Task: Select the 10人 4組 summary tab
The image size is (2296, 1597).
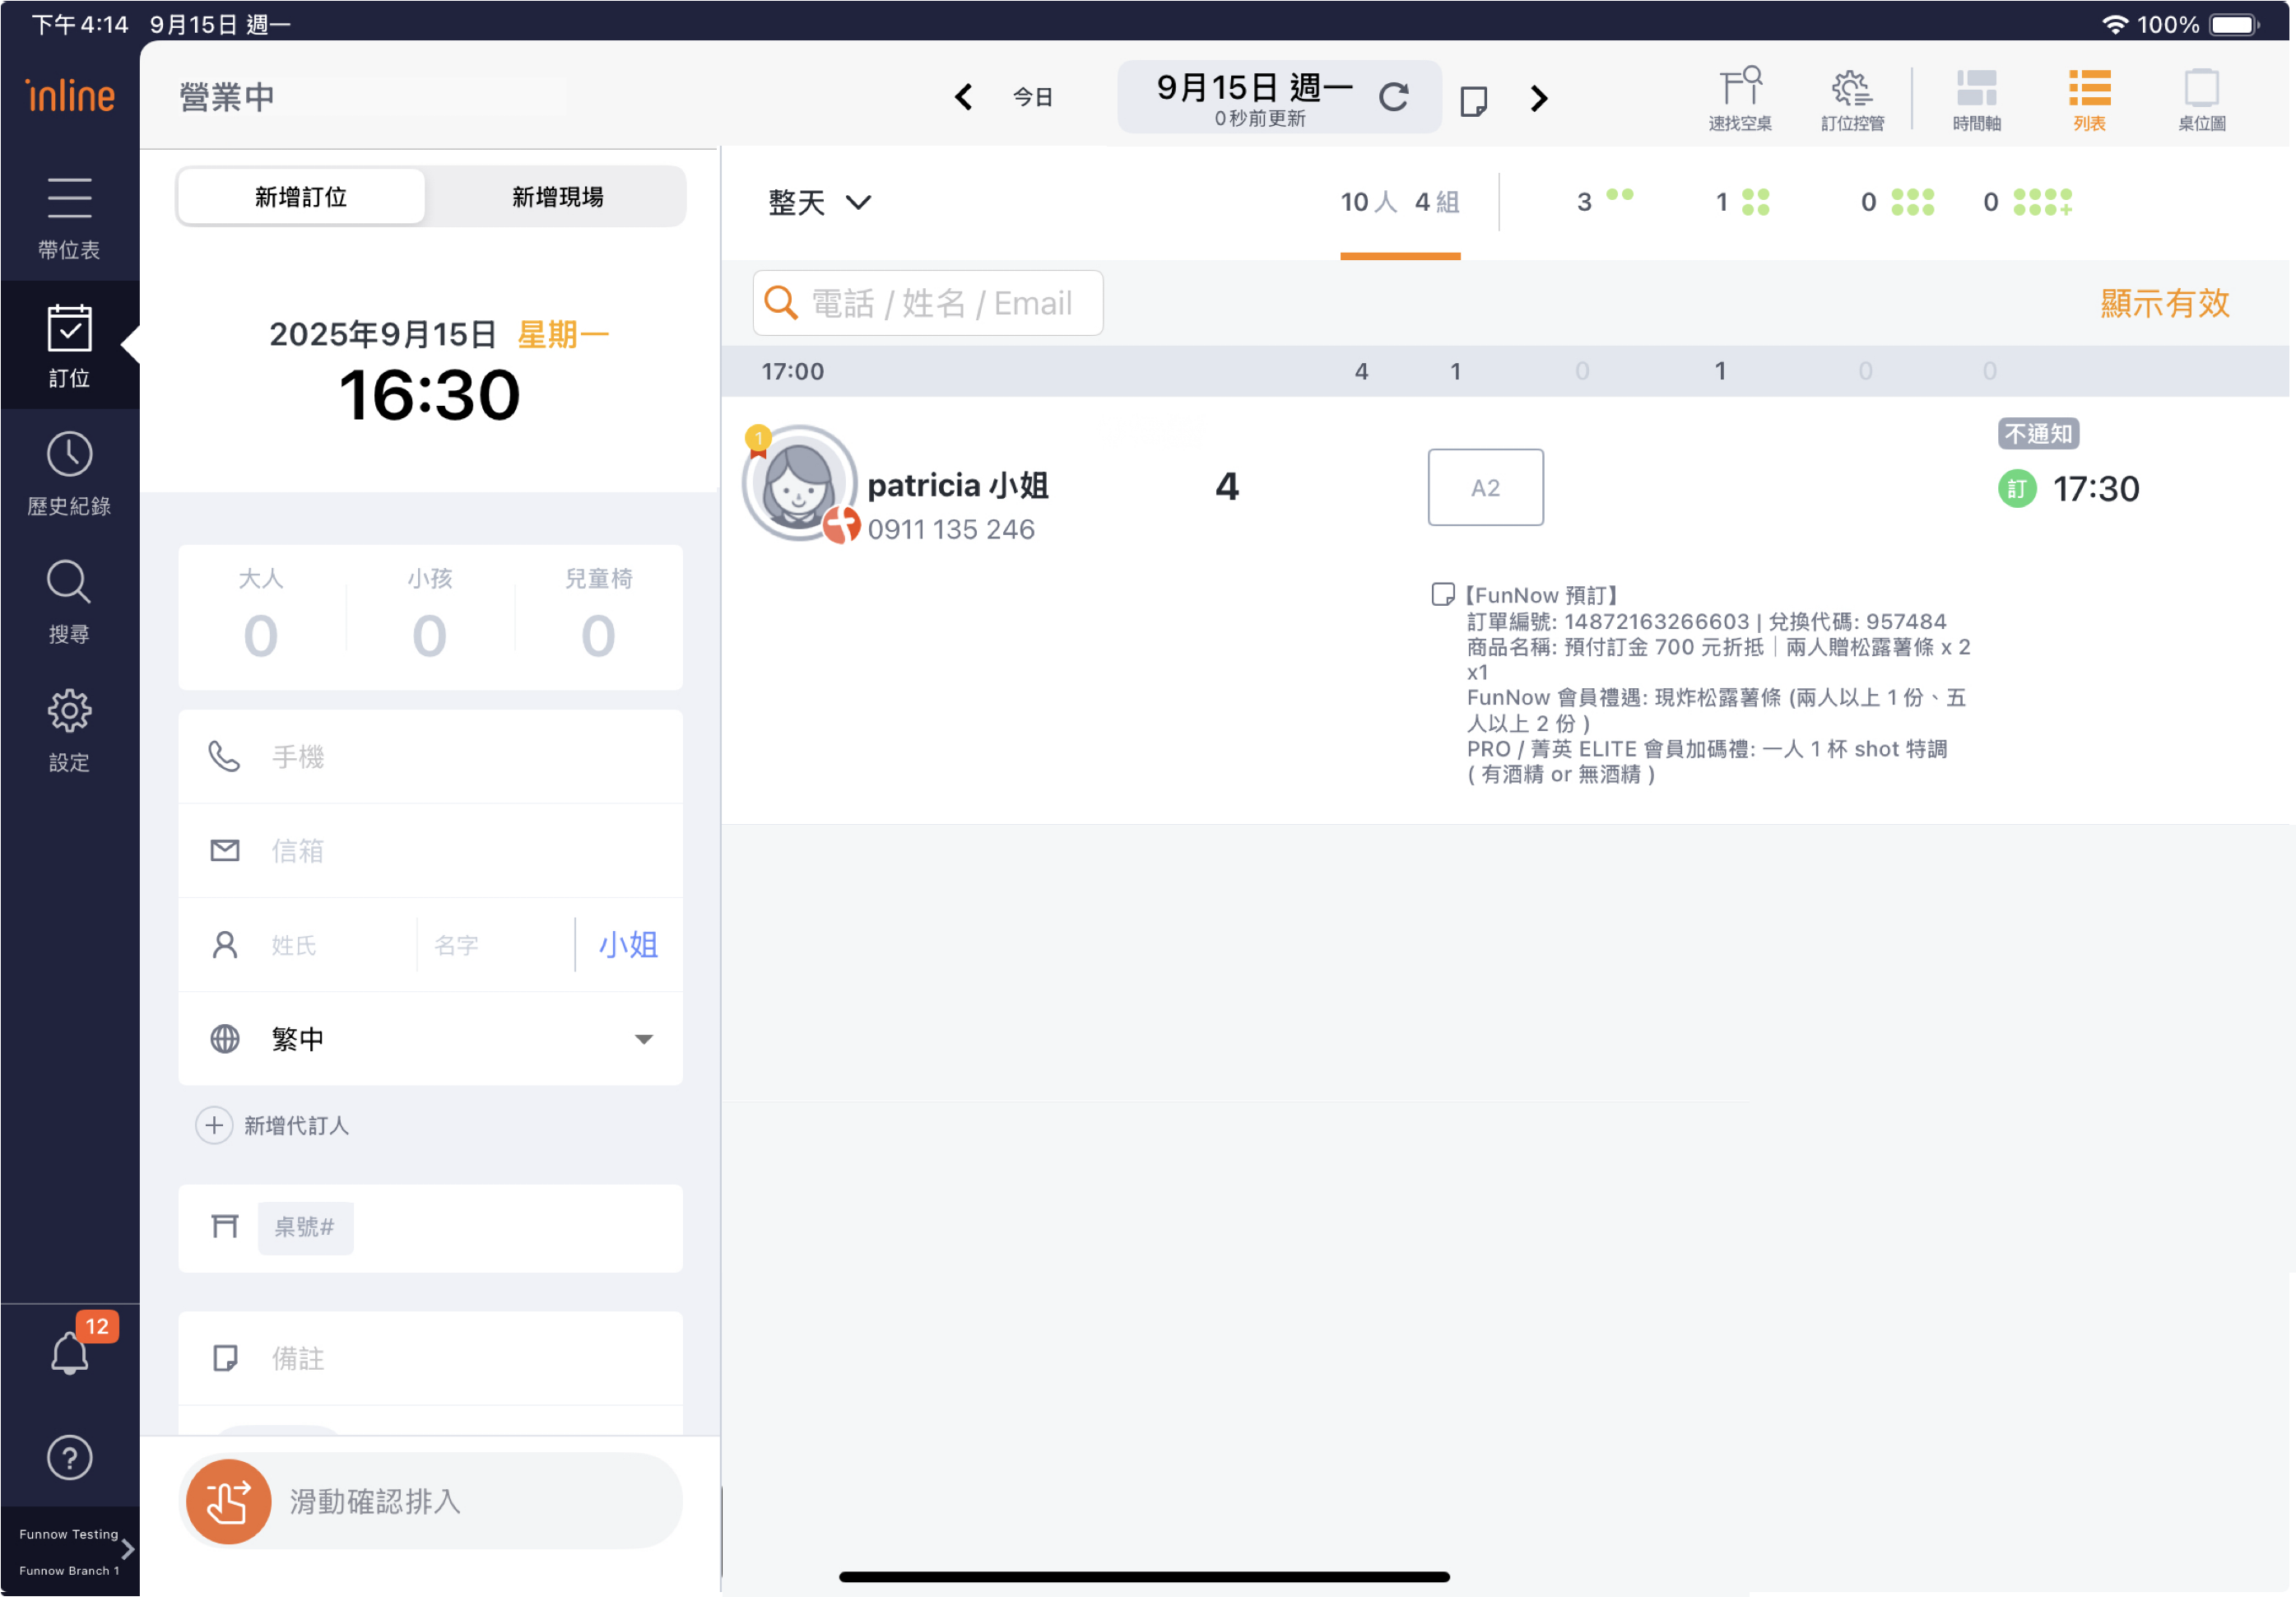Action: pos(1399,203)
